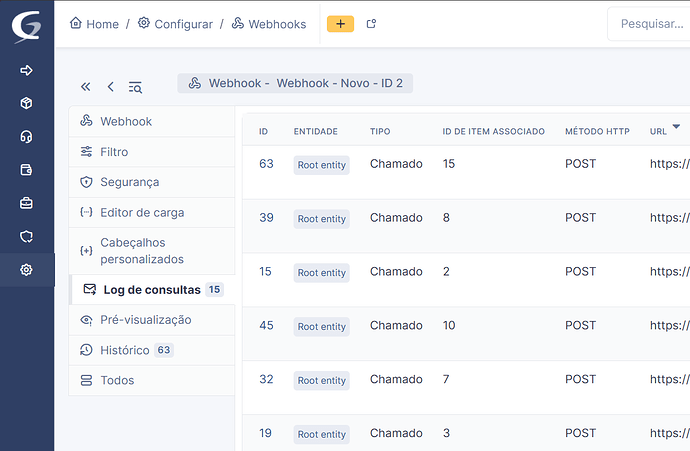Go to first record with double chevron
The image size is (690, 451).
(x=85, y=87)
